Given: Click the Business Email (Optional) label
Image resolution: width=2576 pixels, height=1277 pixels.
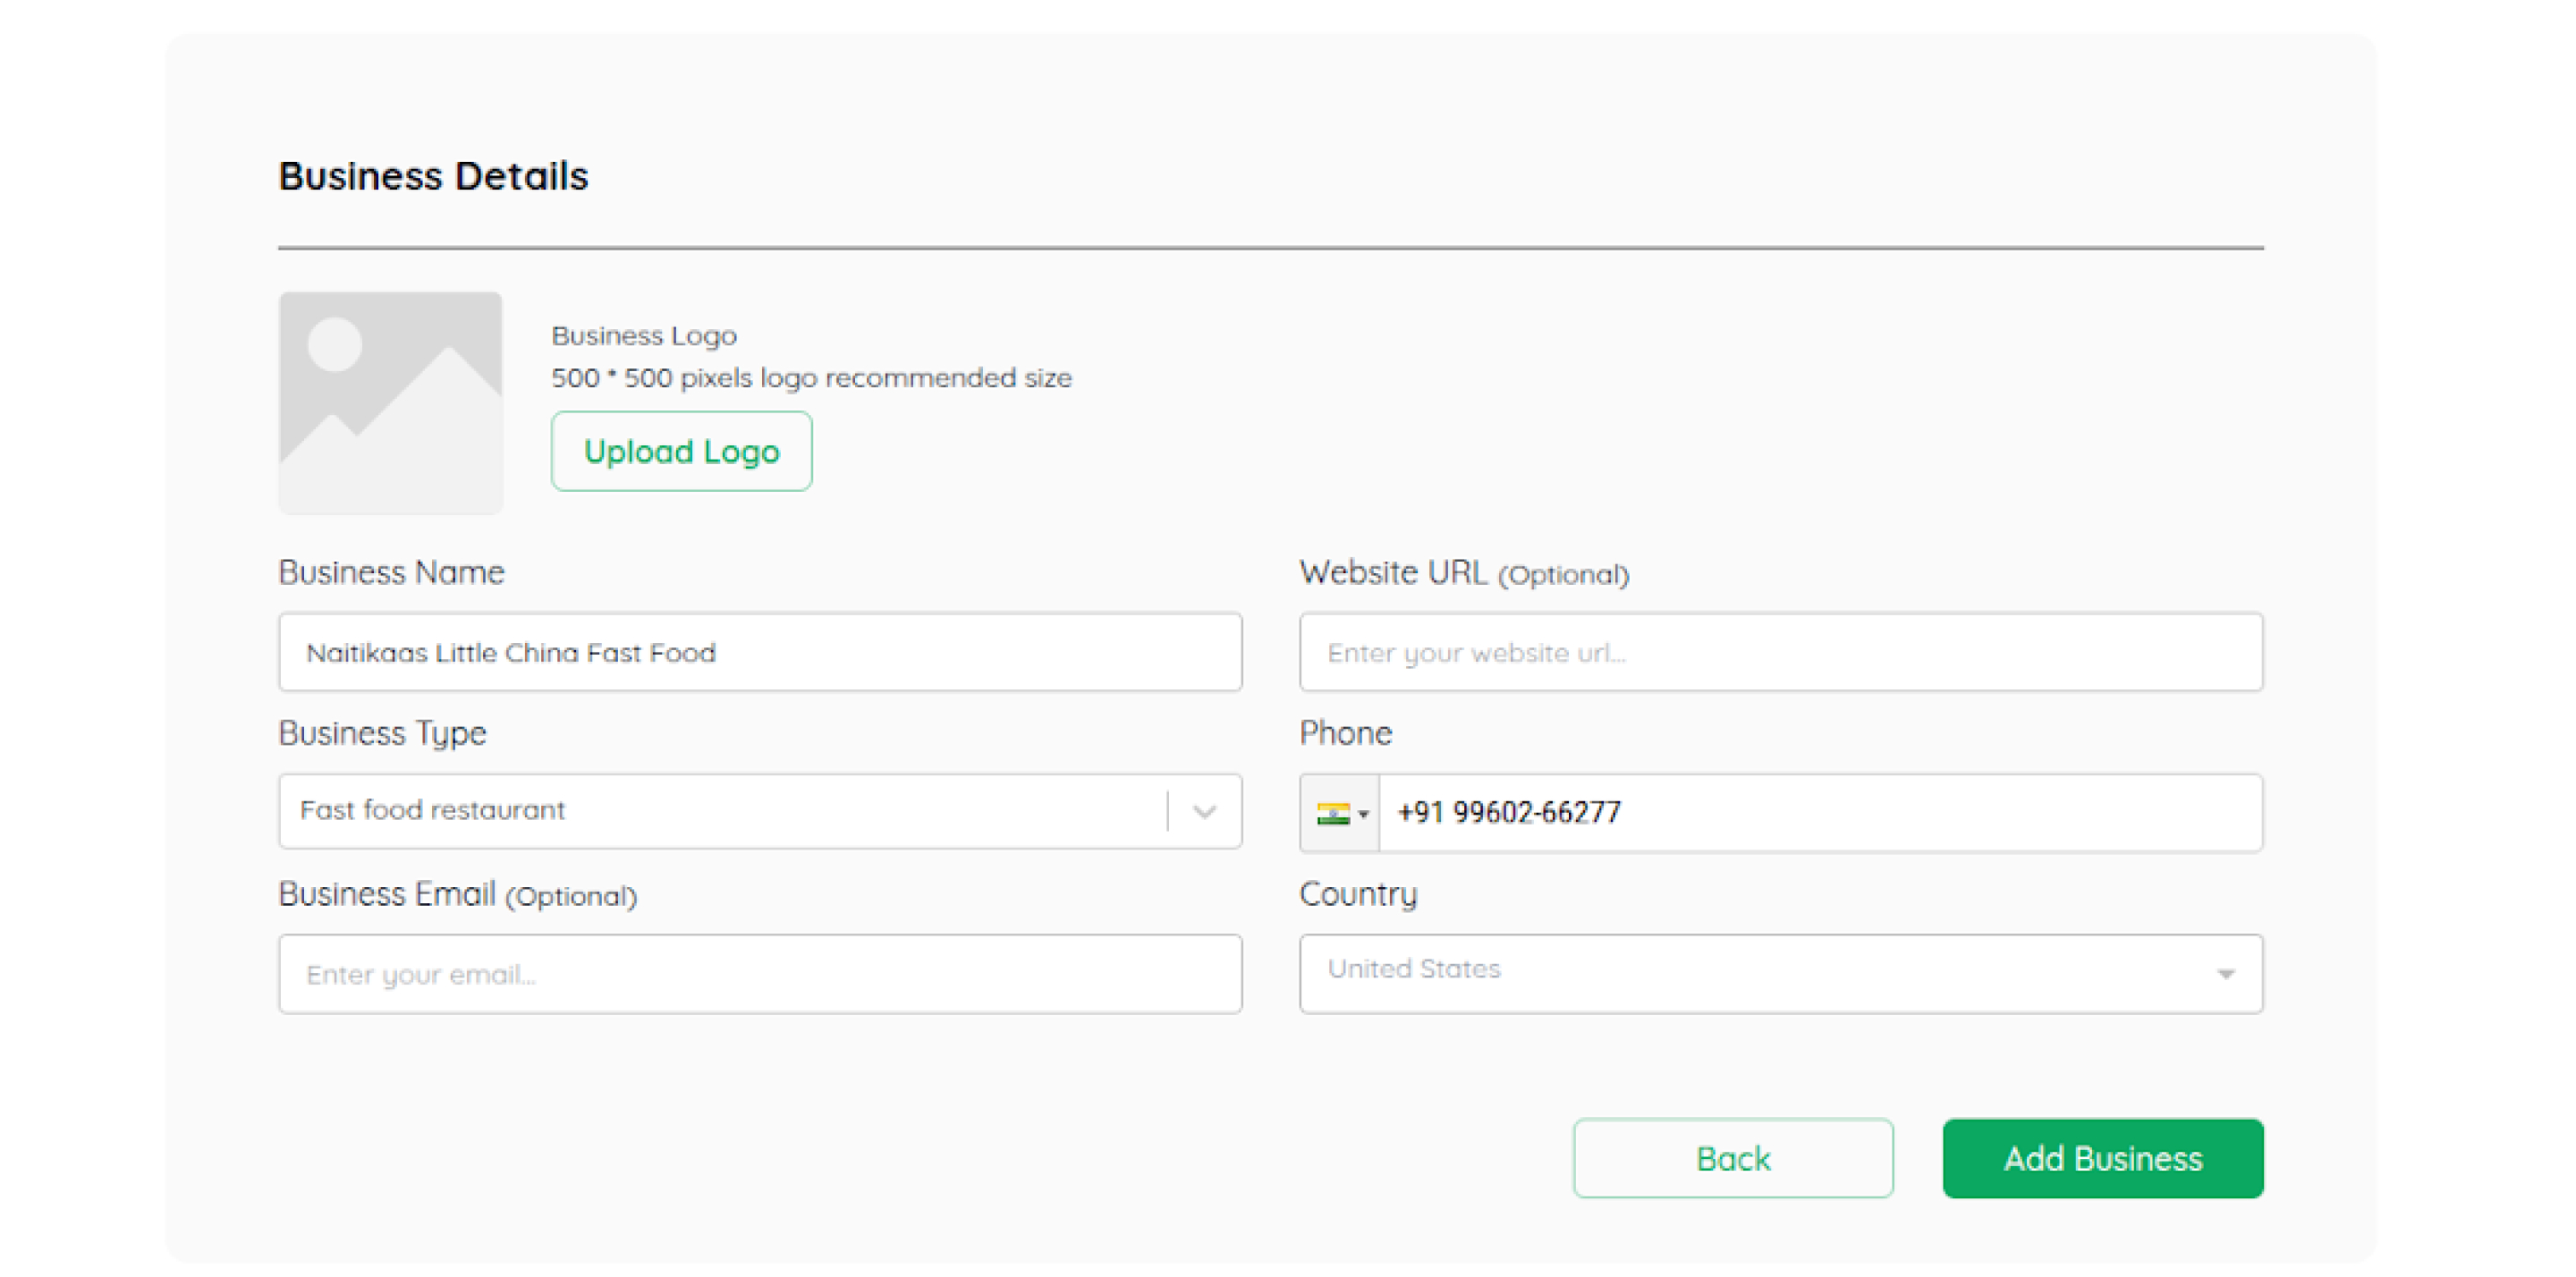Looking at the screenshot, I should [x=457, y=894].
